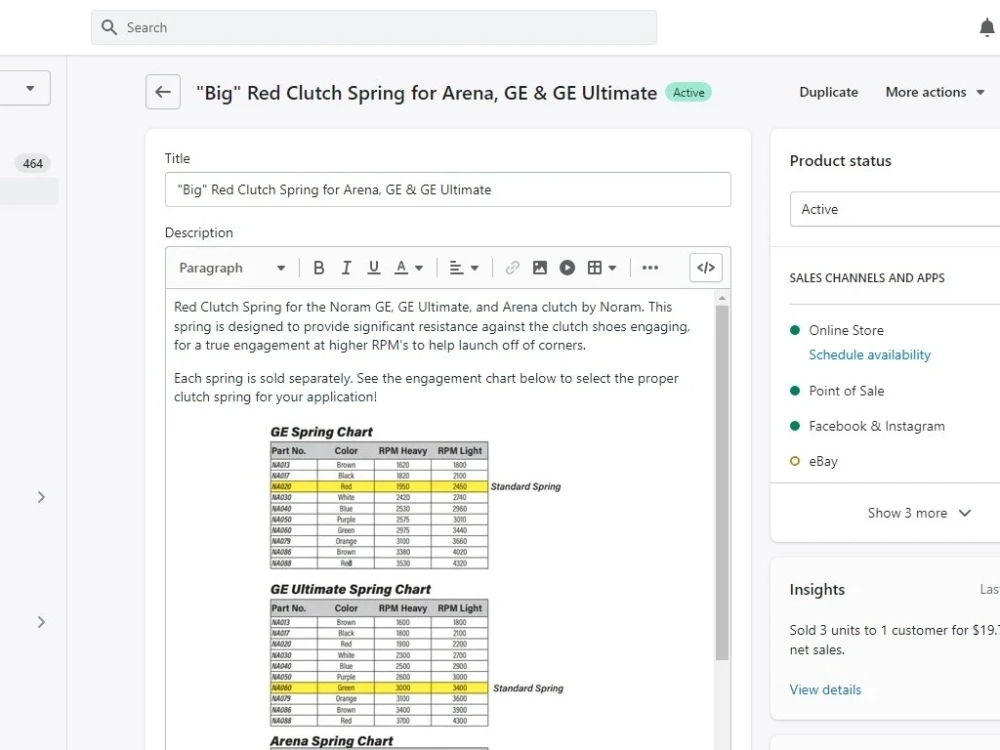Click the 'Each spring is sold separately' paragraph

click(x=426, y=387)
